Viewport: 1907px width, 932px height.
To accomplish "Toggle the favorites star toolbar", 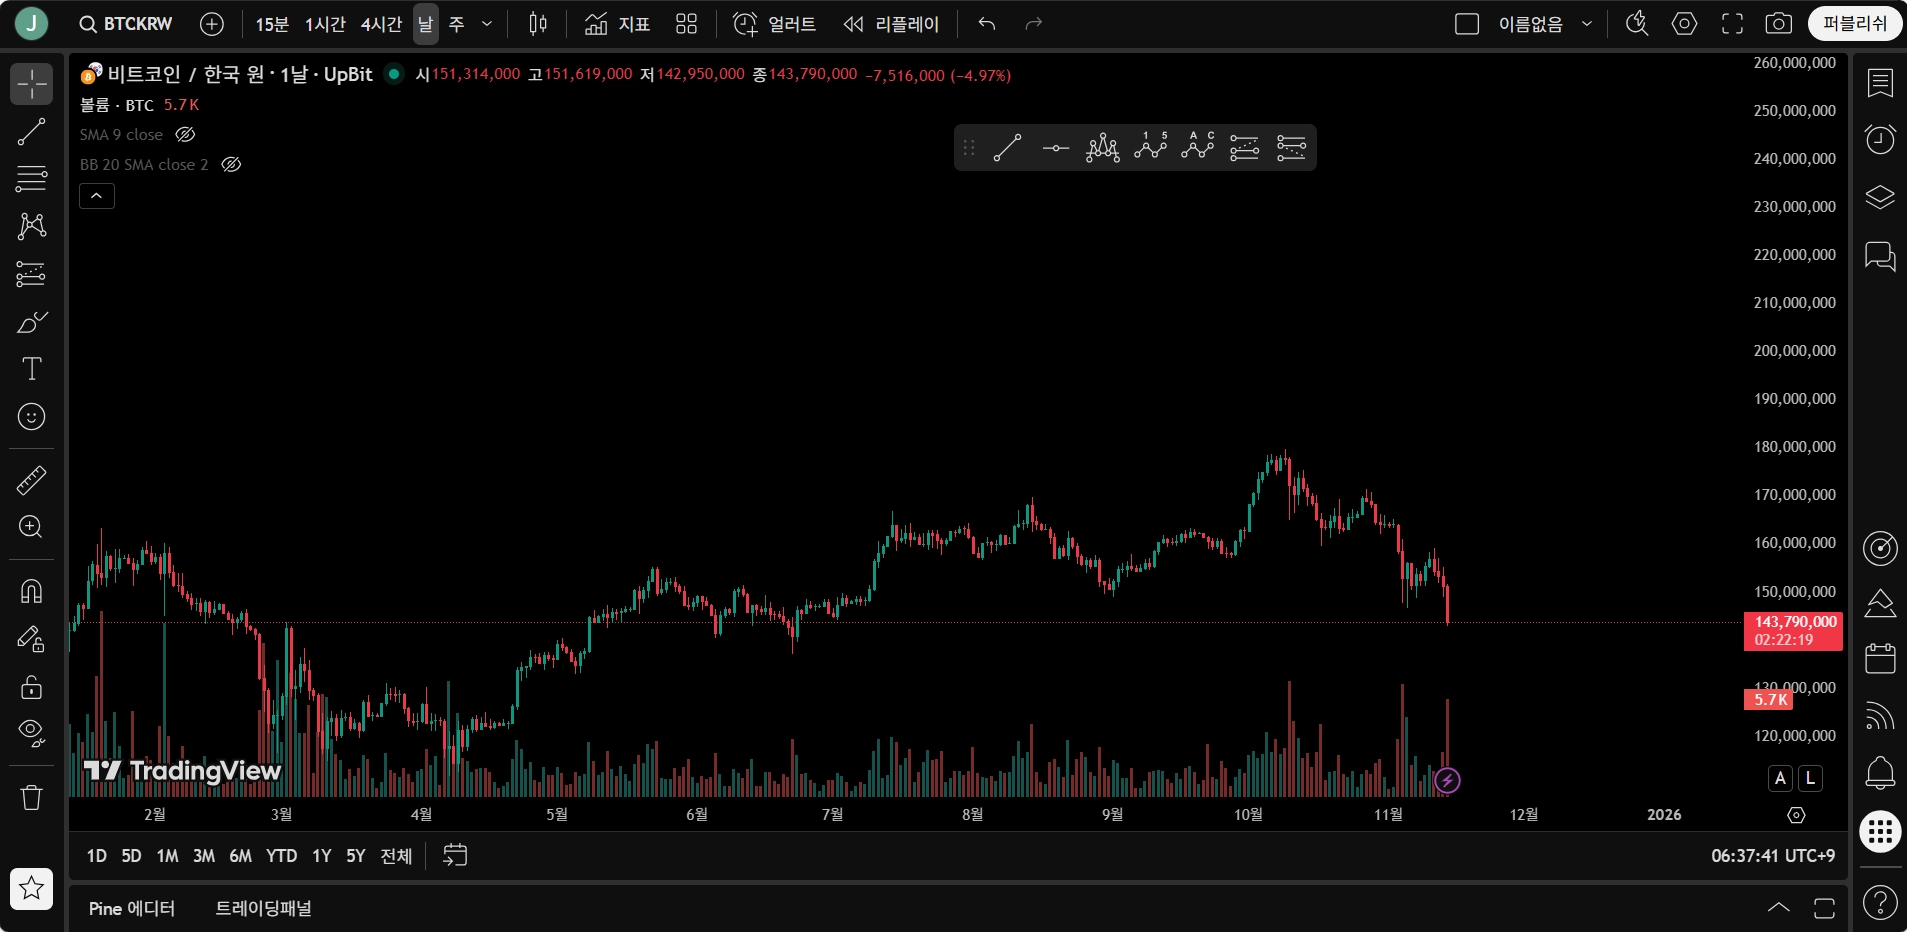I will pyautogui.click(x=32, y=888).
